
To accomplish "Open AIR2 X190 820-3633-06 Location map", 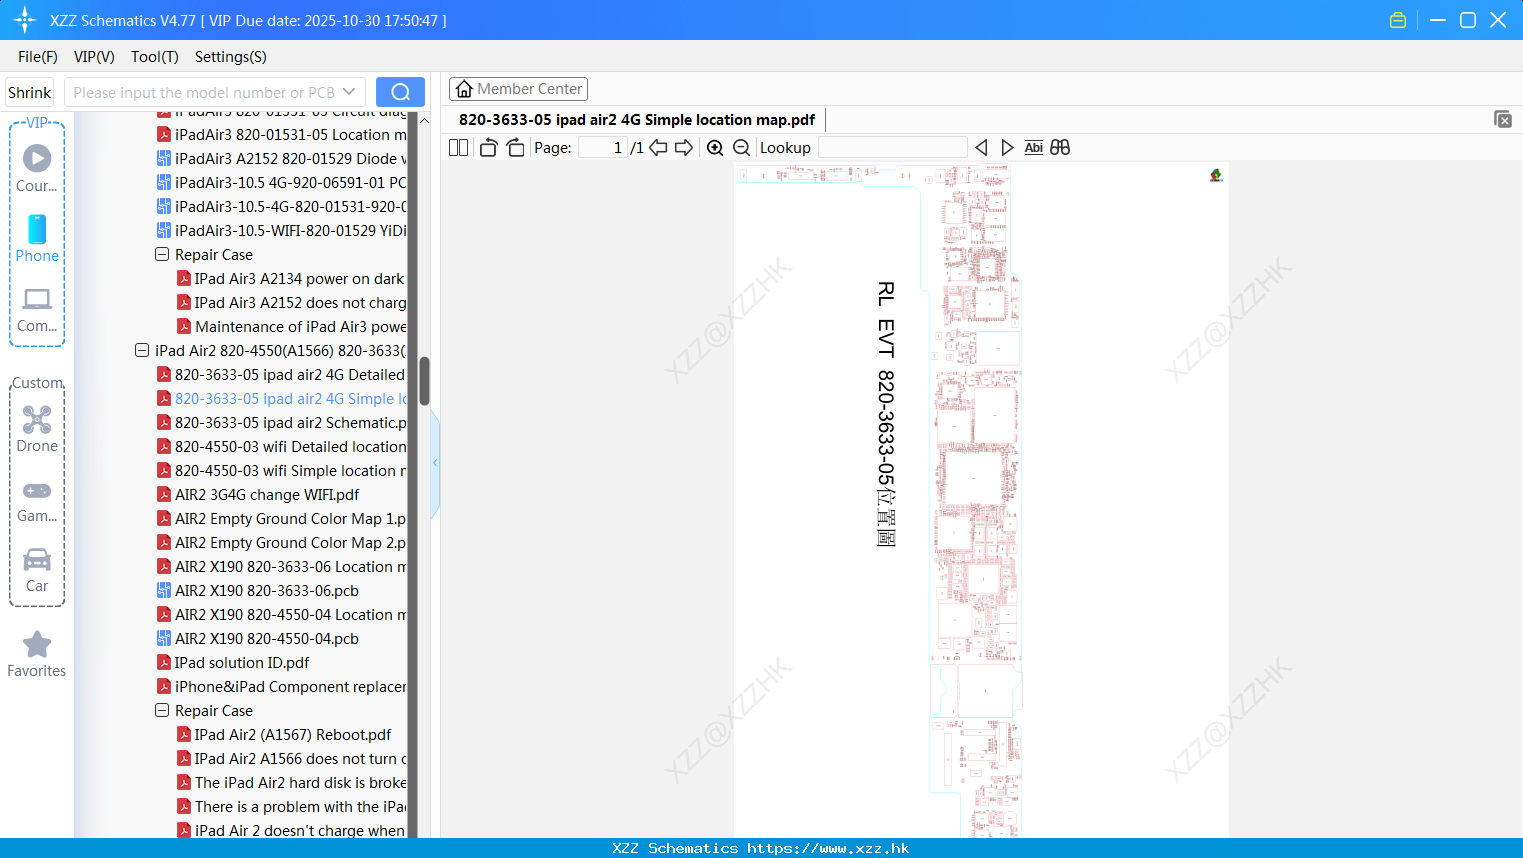I will (282, 567).
